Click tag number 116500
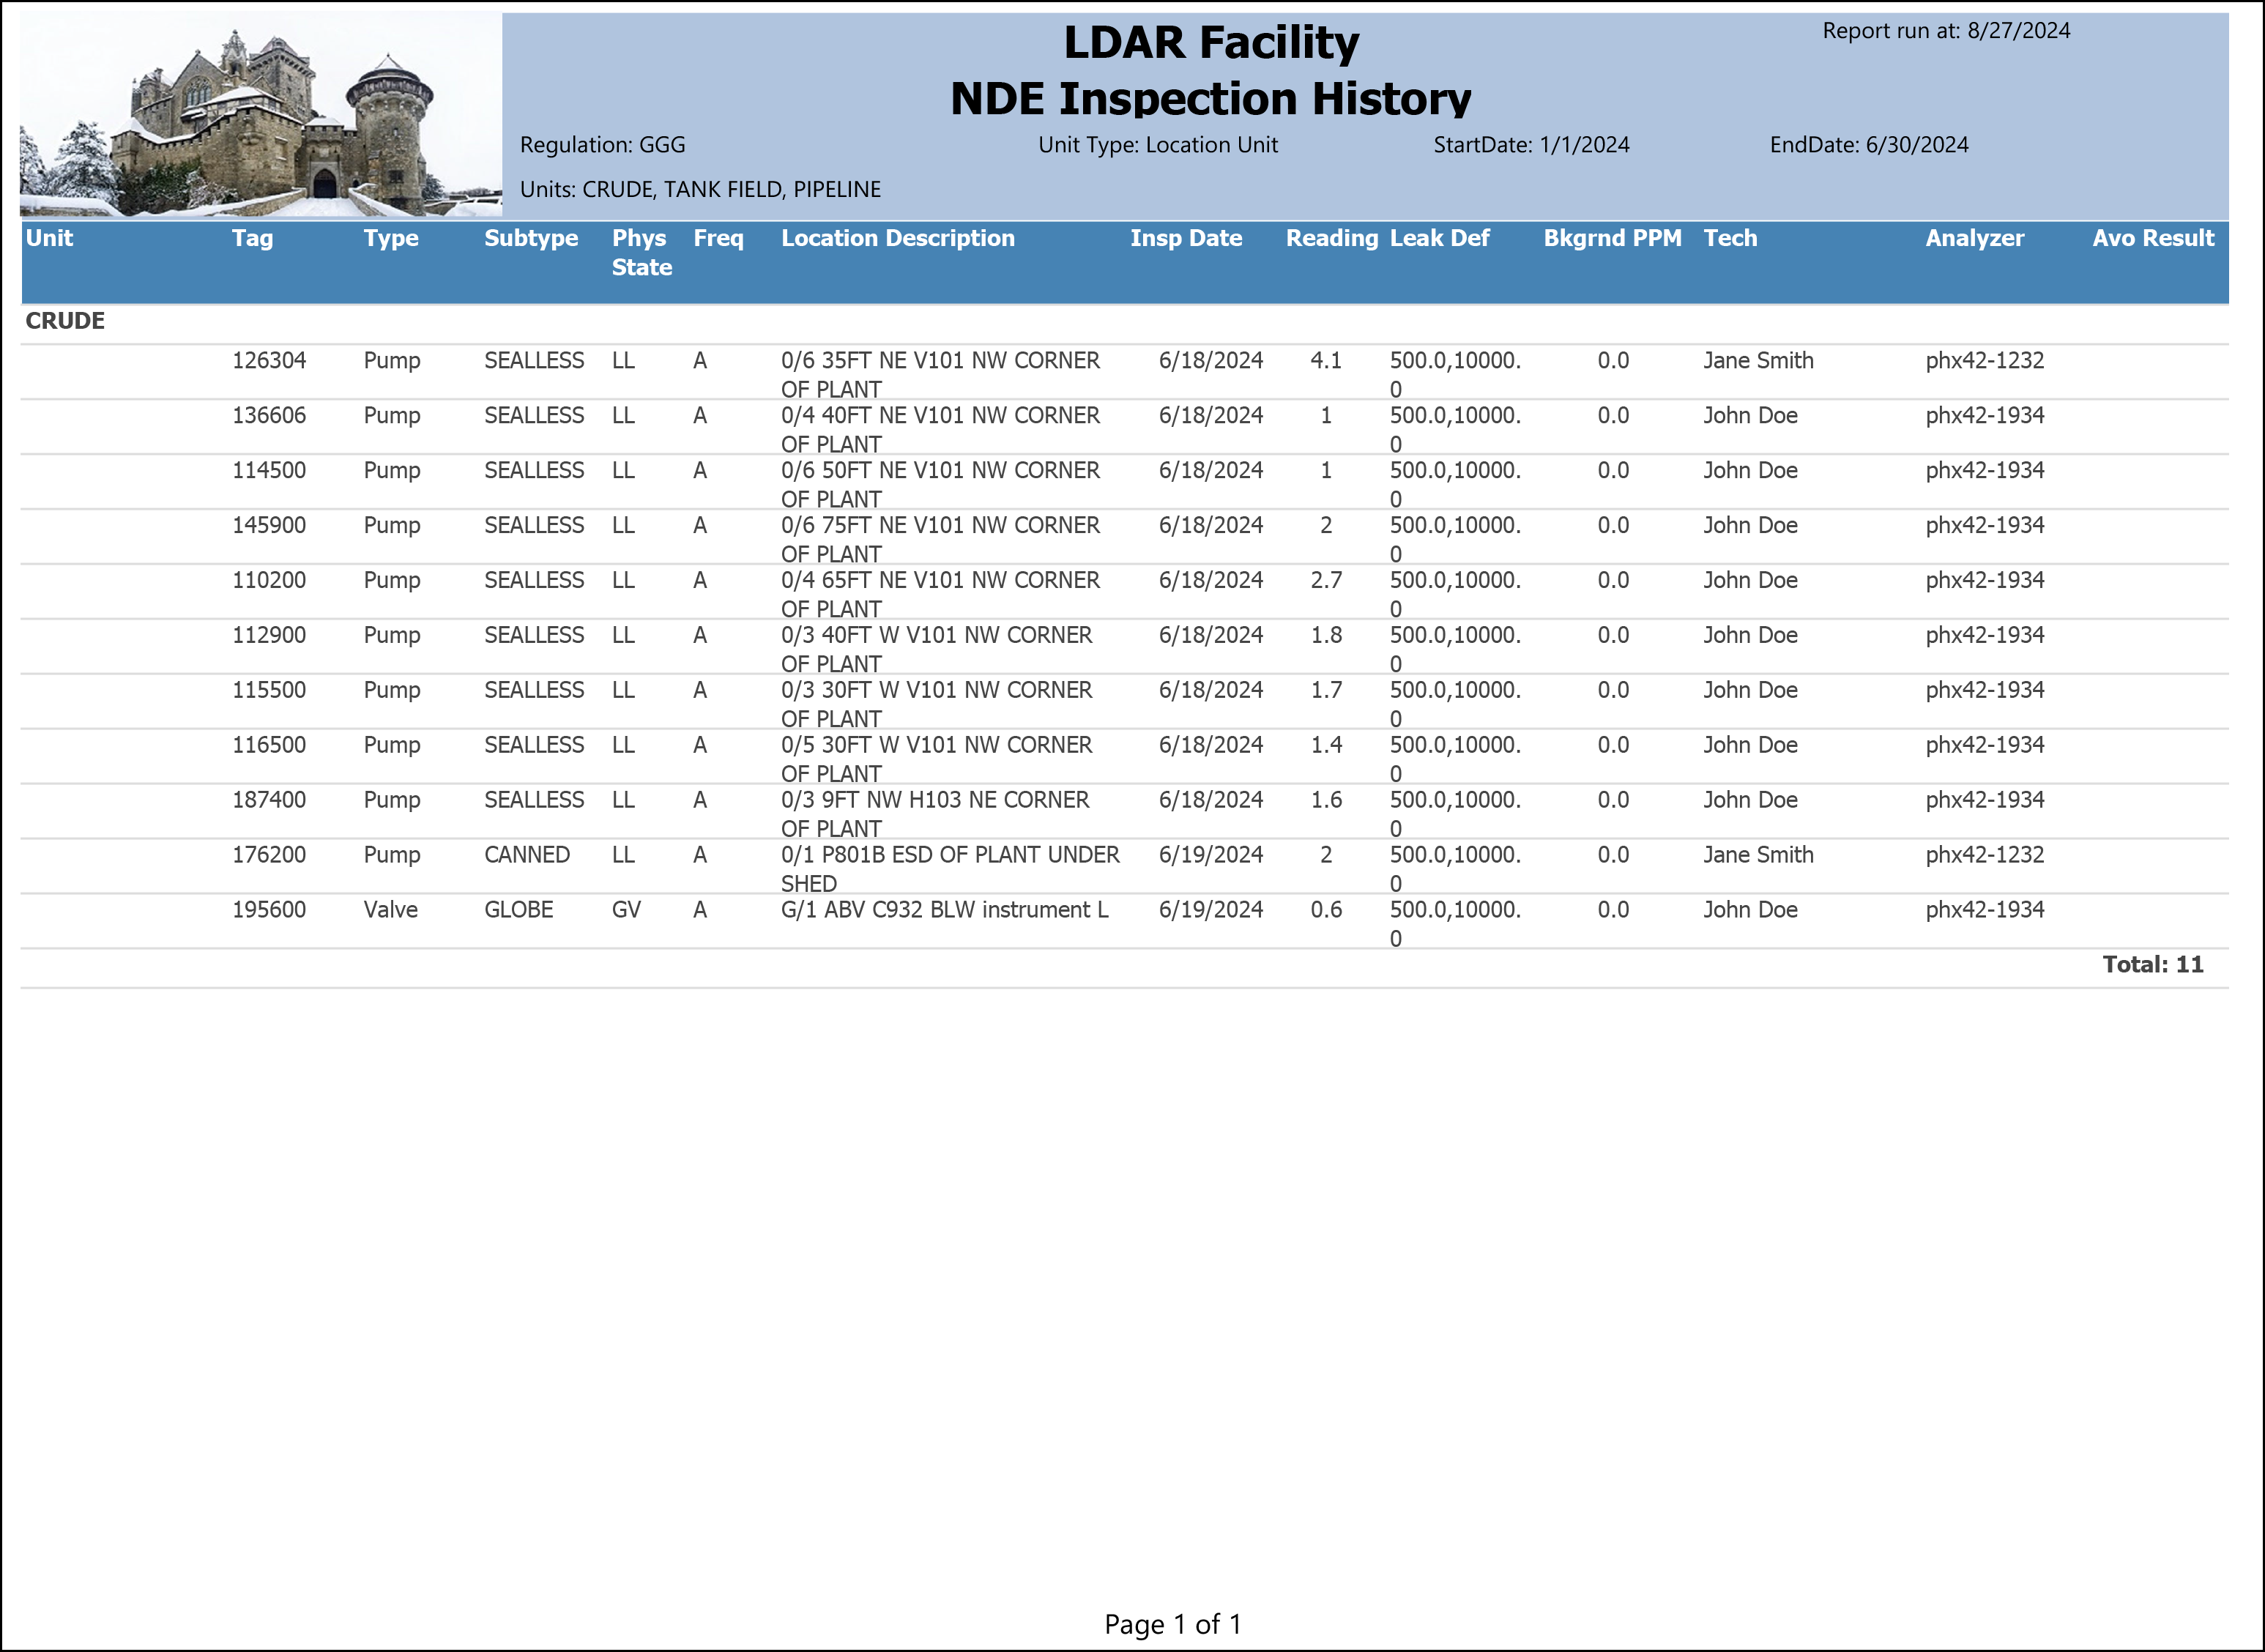 click(269, 746)
